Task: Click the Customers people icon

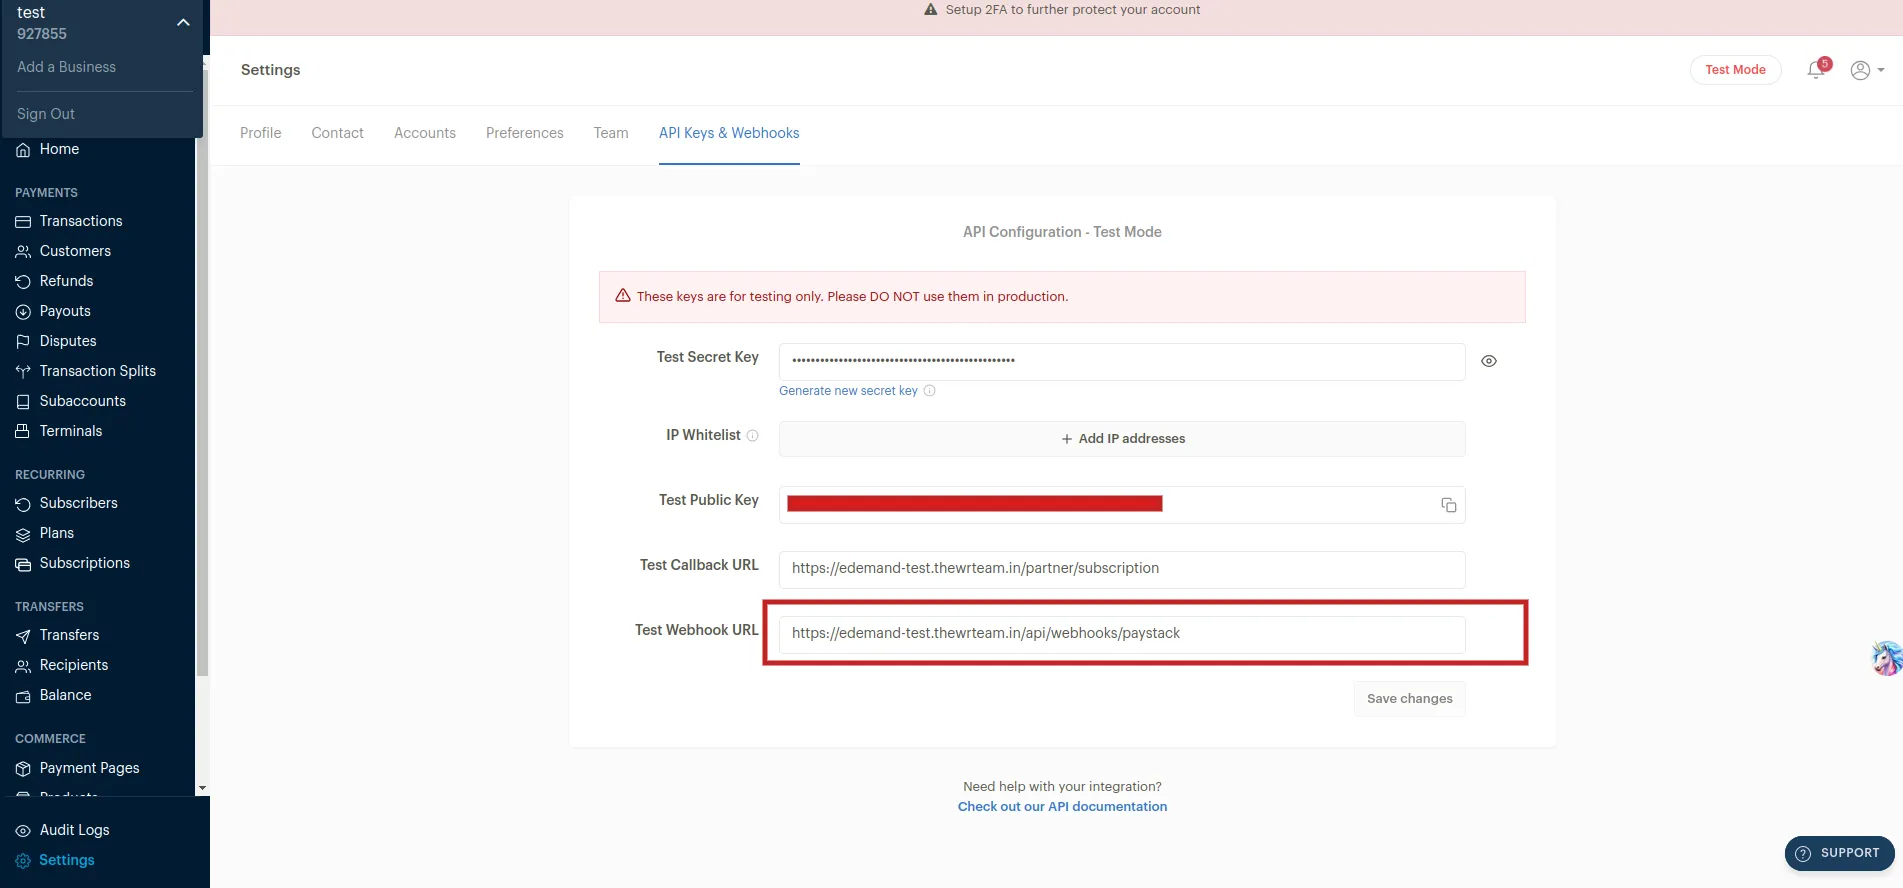Action: [x=23, y=252]
